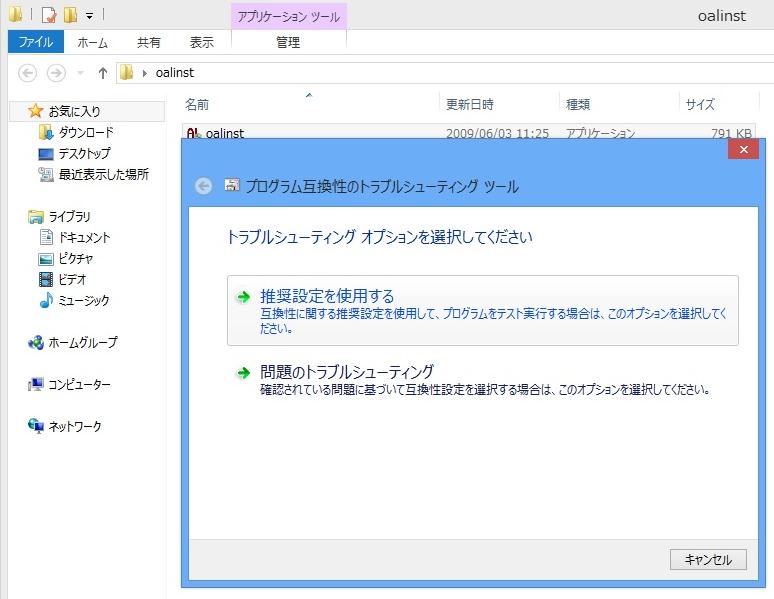
Task: Click the ライブラリ icon
Action: 36,217
